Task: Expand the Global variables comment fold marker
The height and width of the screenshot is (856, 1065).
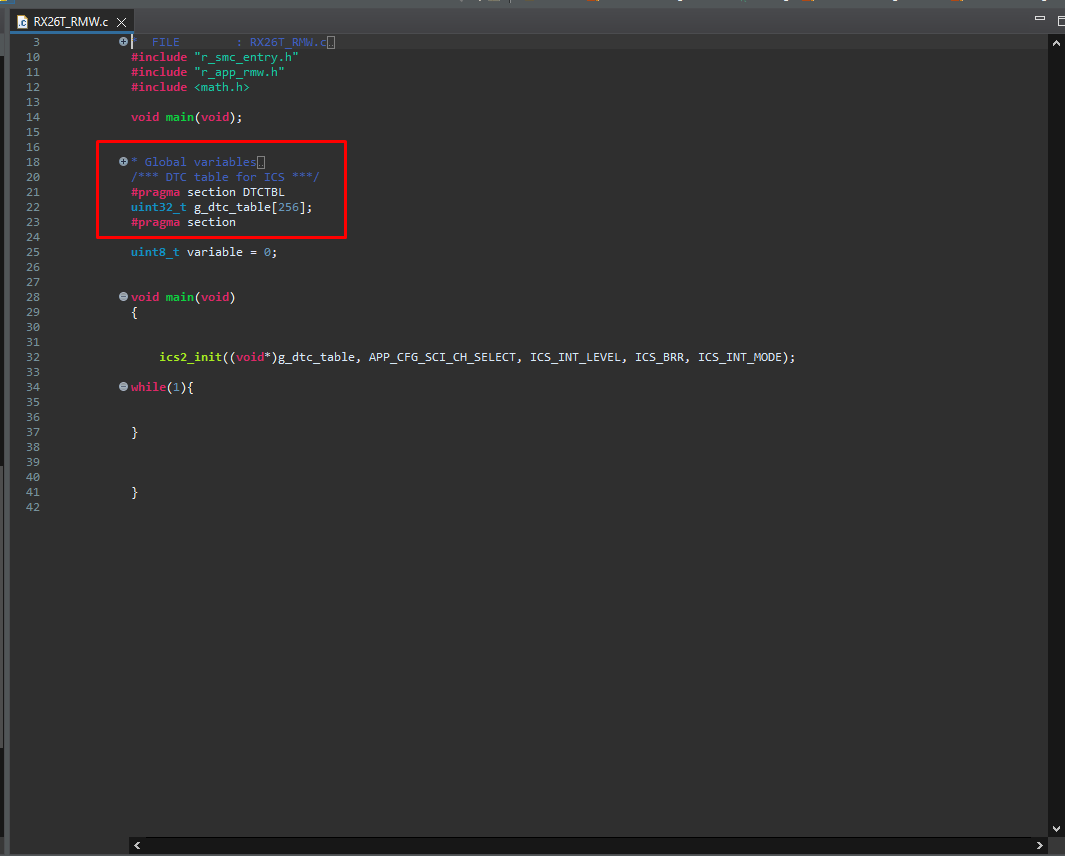Action: [123, 161]
